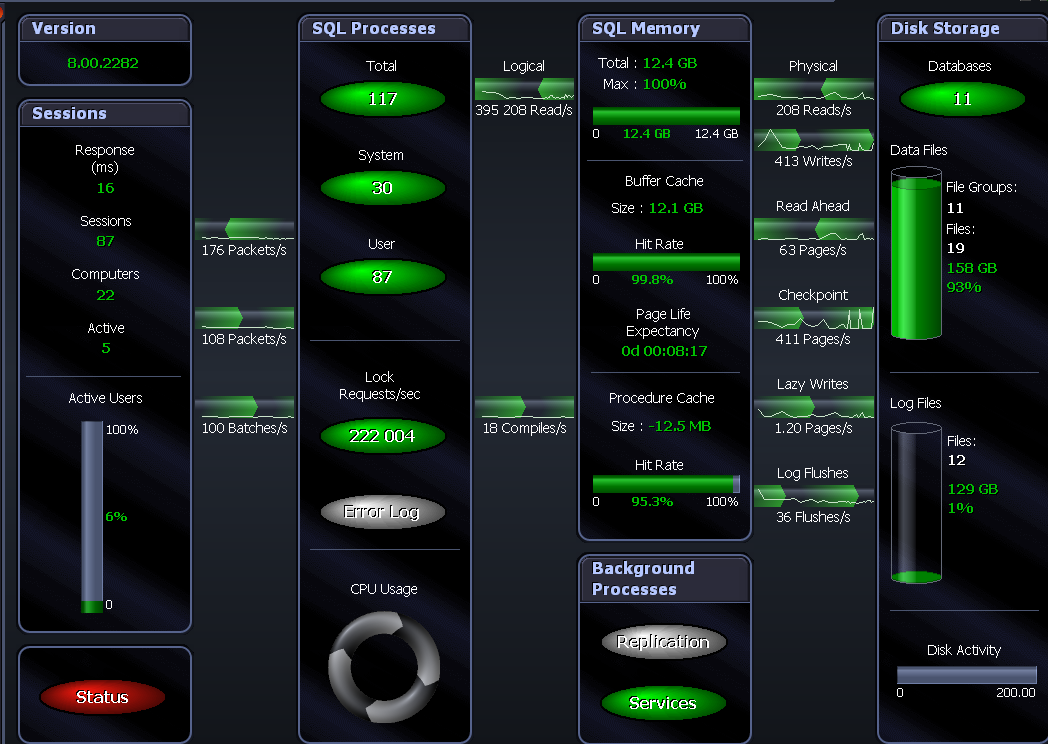Open the Databases 11 indicator
The width and height of the screenshot is (1048, 744).
point(962,99)
